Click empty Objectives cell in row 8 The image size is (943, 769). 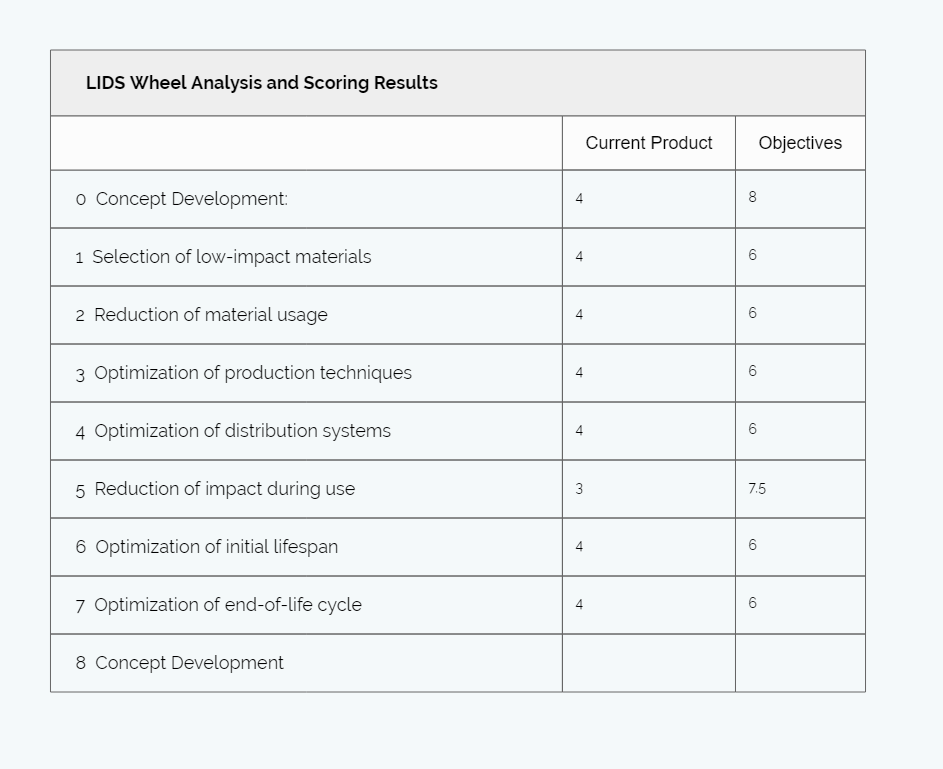pyautogui.click(x=800, y=663)
